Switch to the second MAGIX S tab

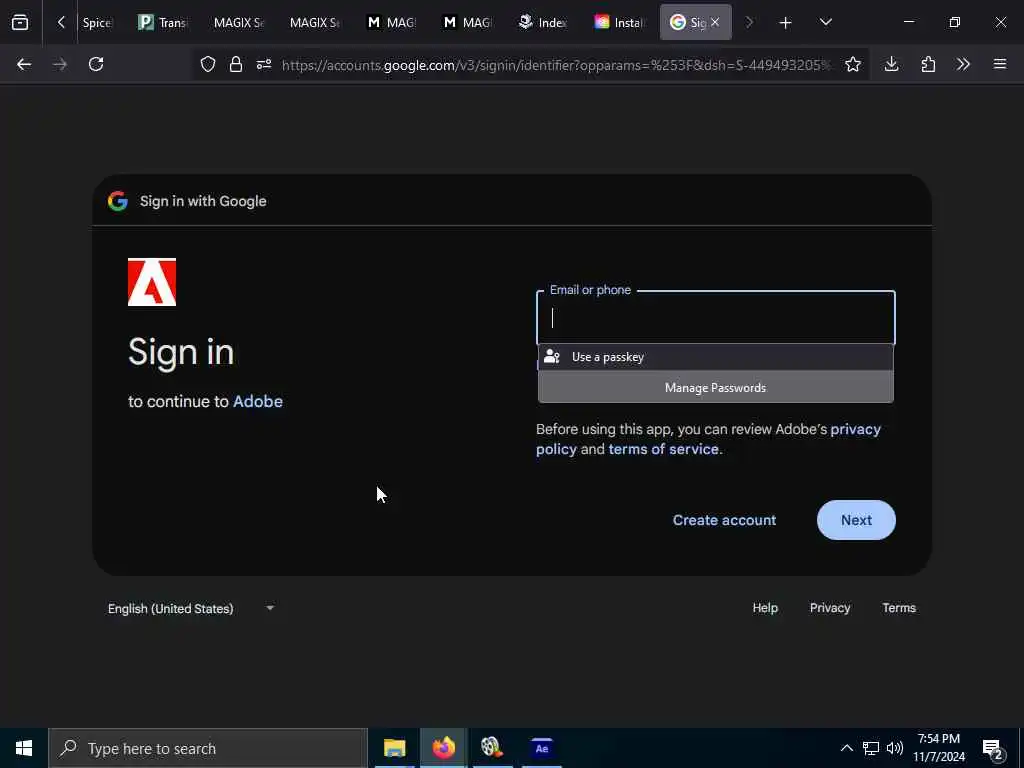(x=314, y=23)
